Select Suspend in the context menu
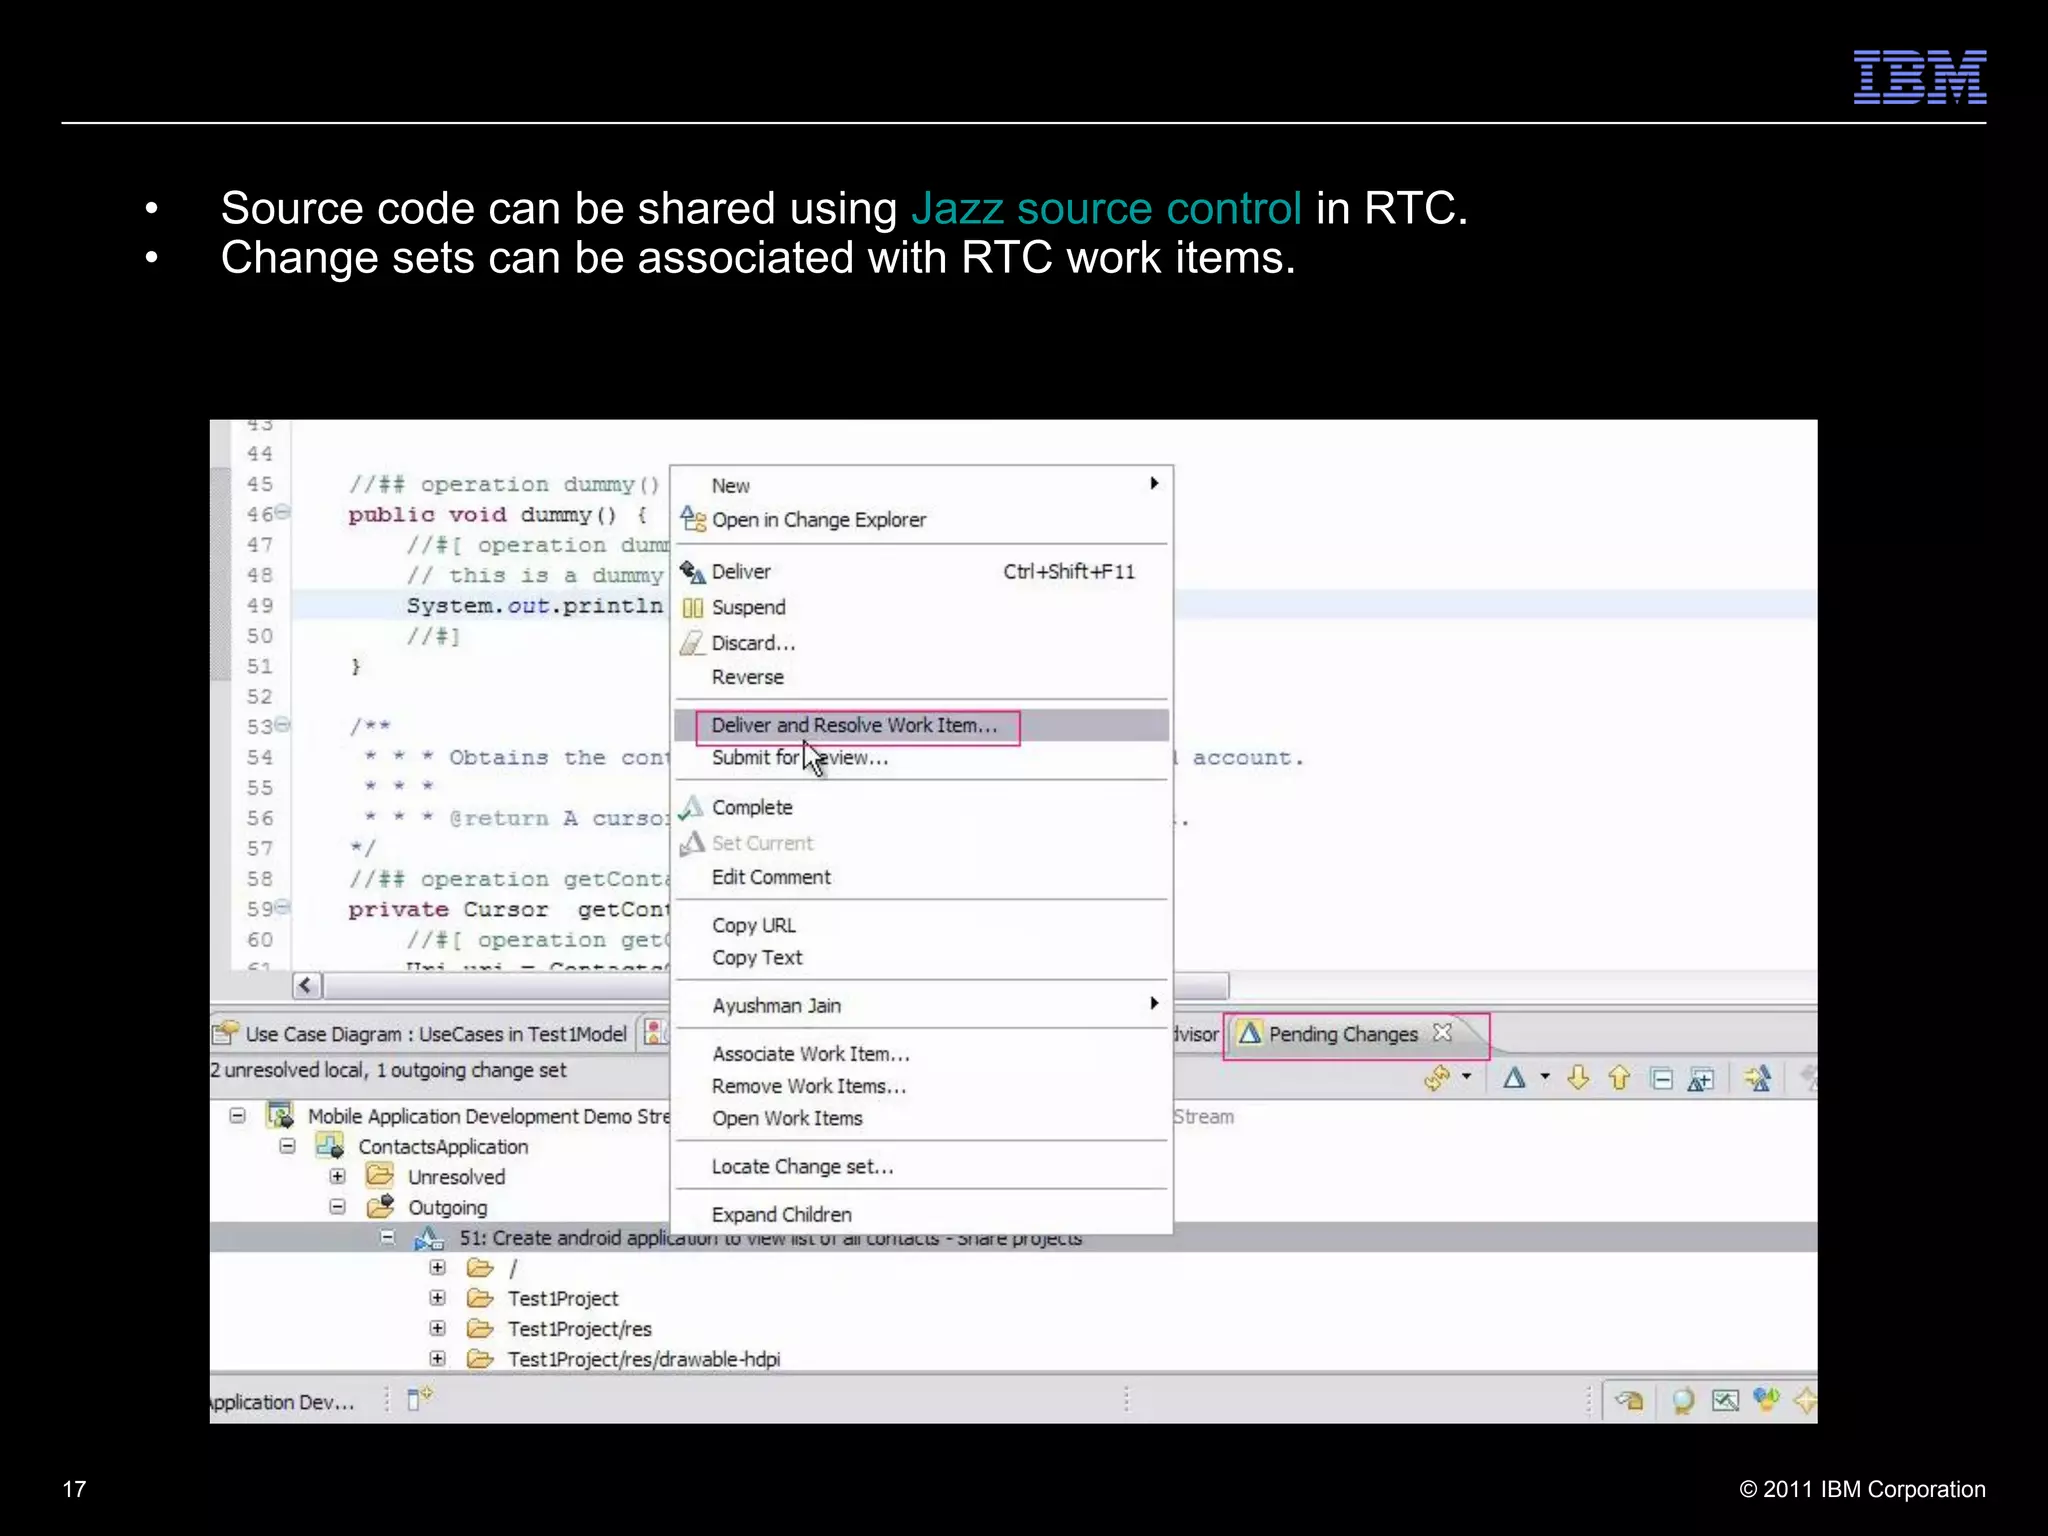2048x1536 pixels. pos(921,607)
